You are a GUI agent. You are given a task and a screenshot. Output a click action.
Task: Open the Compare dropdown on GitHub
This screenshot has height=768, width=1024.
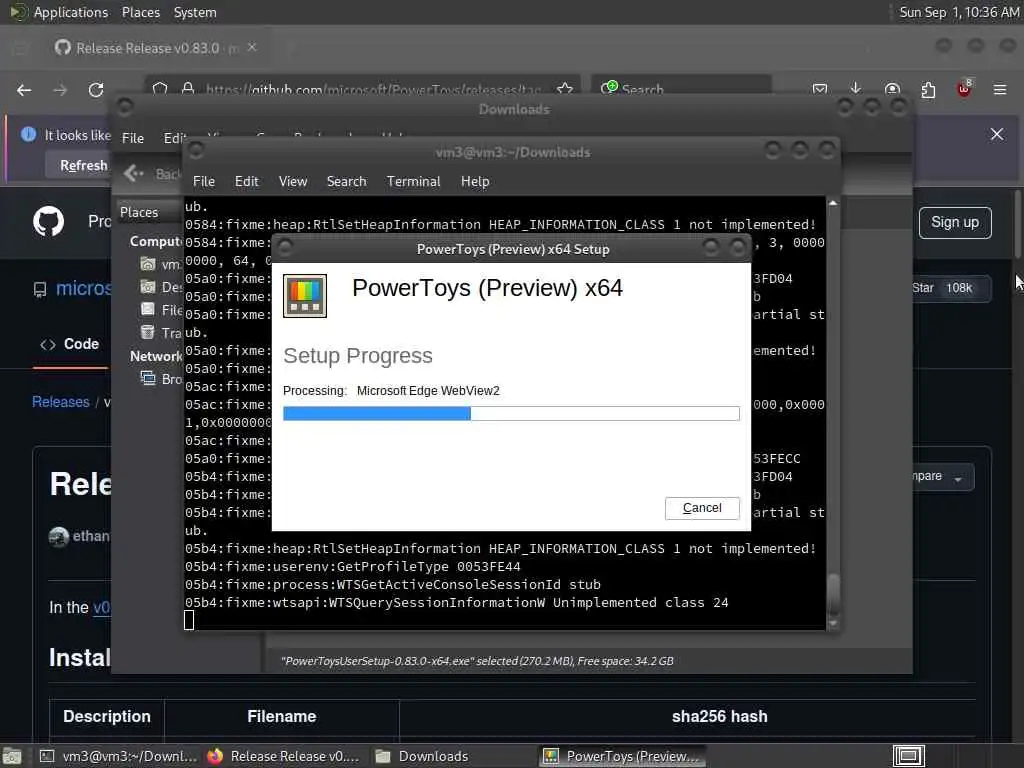[944, 477]
